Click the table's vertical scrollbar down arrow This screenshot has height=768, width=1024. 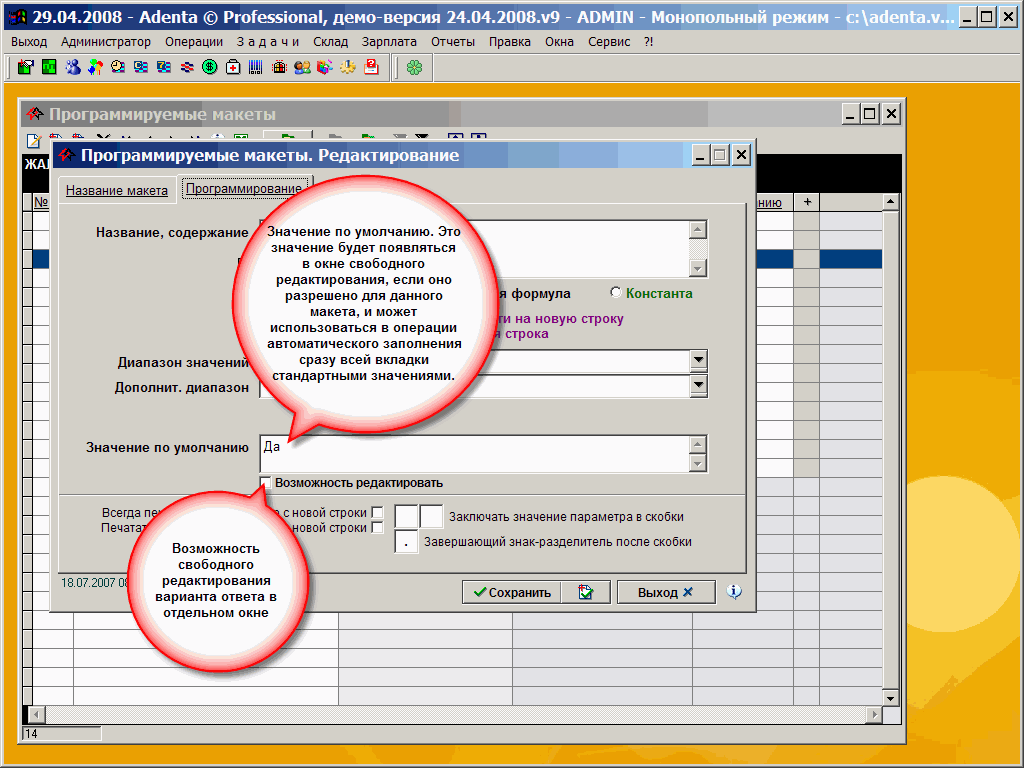pos(890,697)
